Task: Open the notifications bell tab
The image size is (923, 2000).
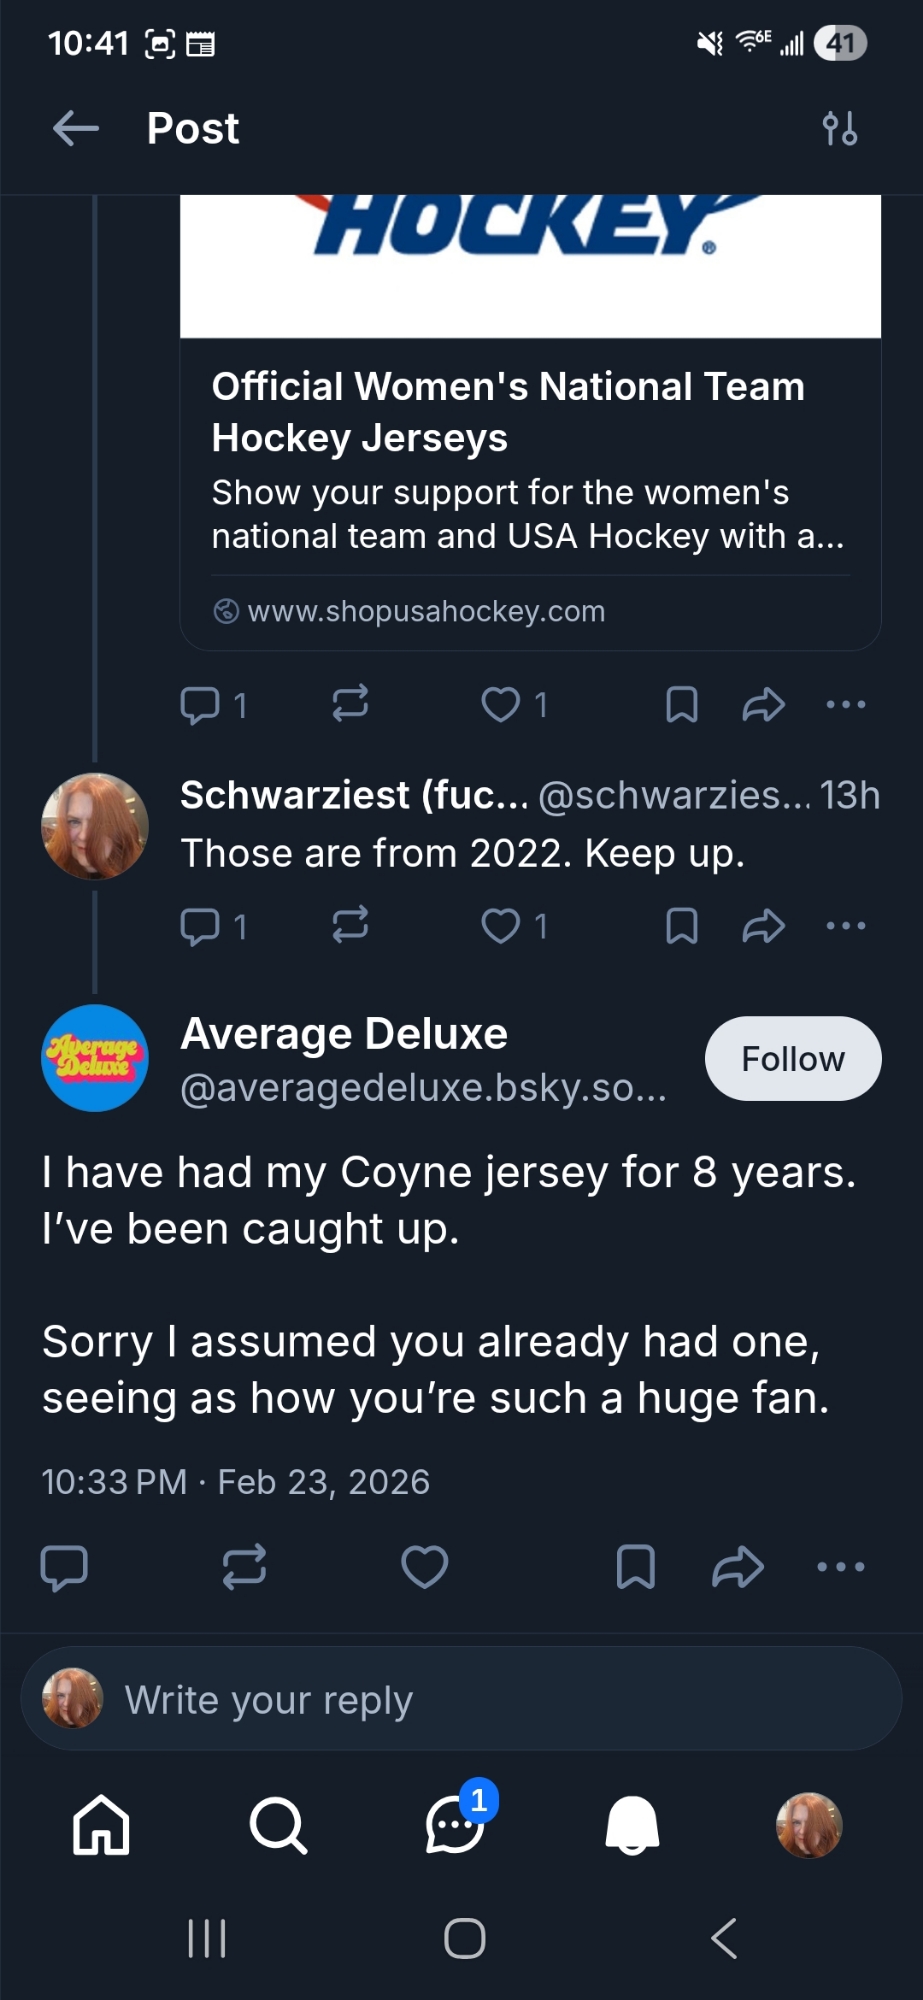Action: pyautogui.click(x=632, y=1825)
